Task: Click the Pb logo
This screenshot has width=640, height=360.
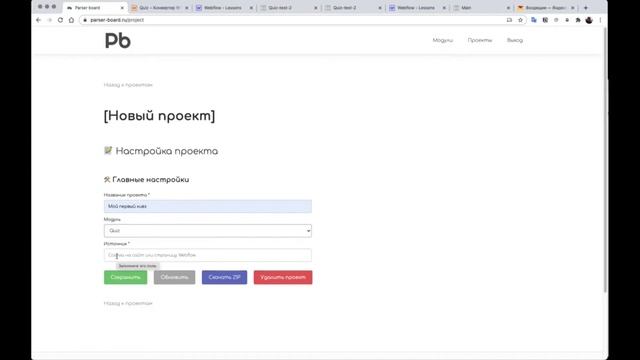Action: click(x=118, y=40)
